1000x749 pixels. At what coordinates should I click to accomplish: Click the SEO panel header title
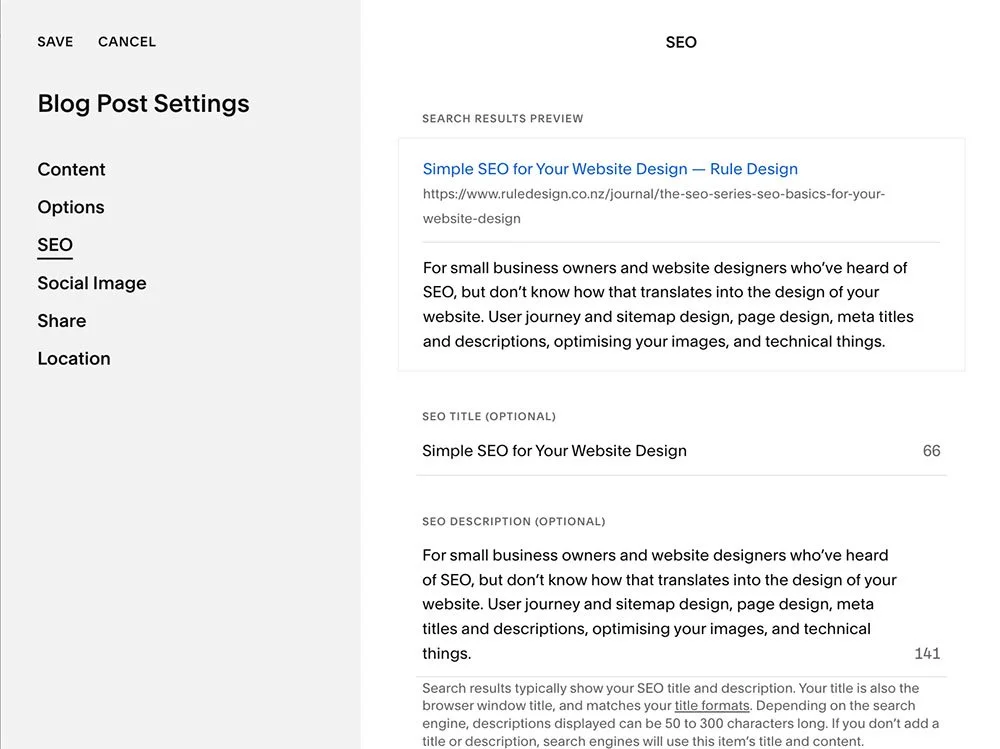(681, 42)
